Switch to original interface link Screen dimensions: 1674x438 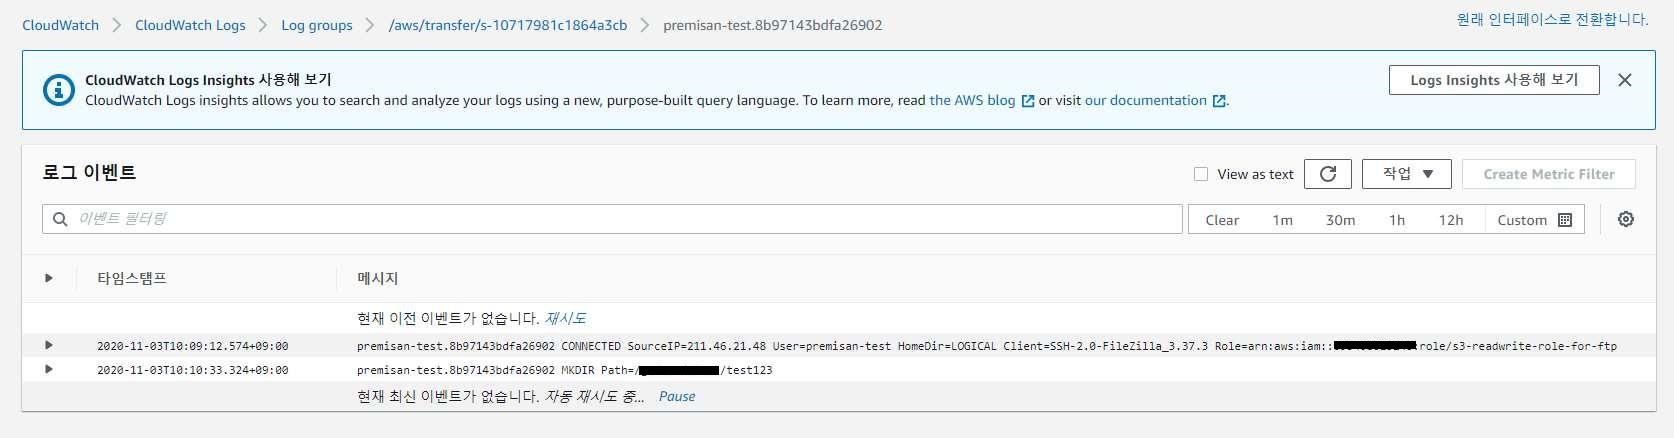(x=1552, y=19)
